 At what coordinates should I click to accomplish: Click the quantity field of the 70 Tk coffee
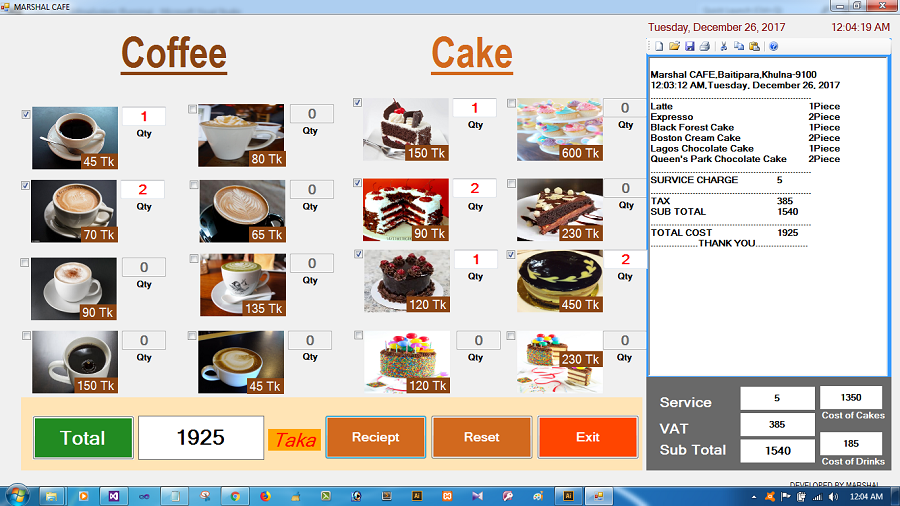click(x=144, y=190)
